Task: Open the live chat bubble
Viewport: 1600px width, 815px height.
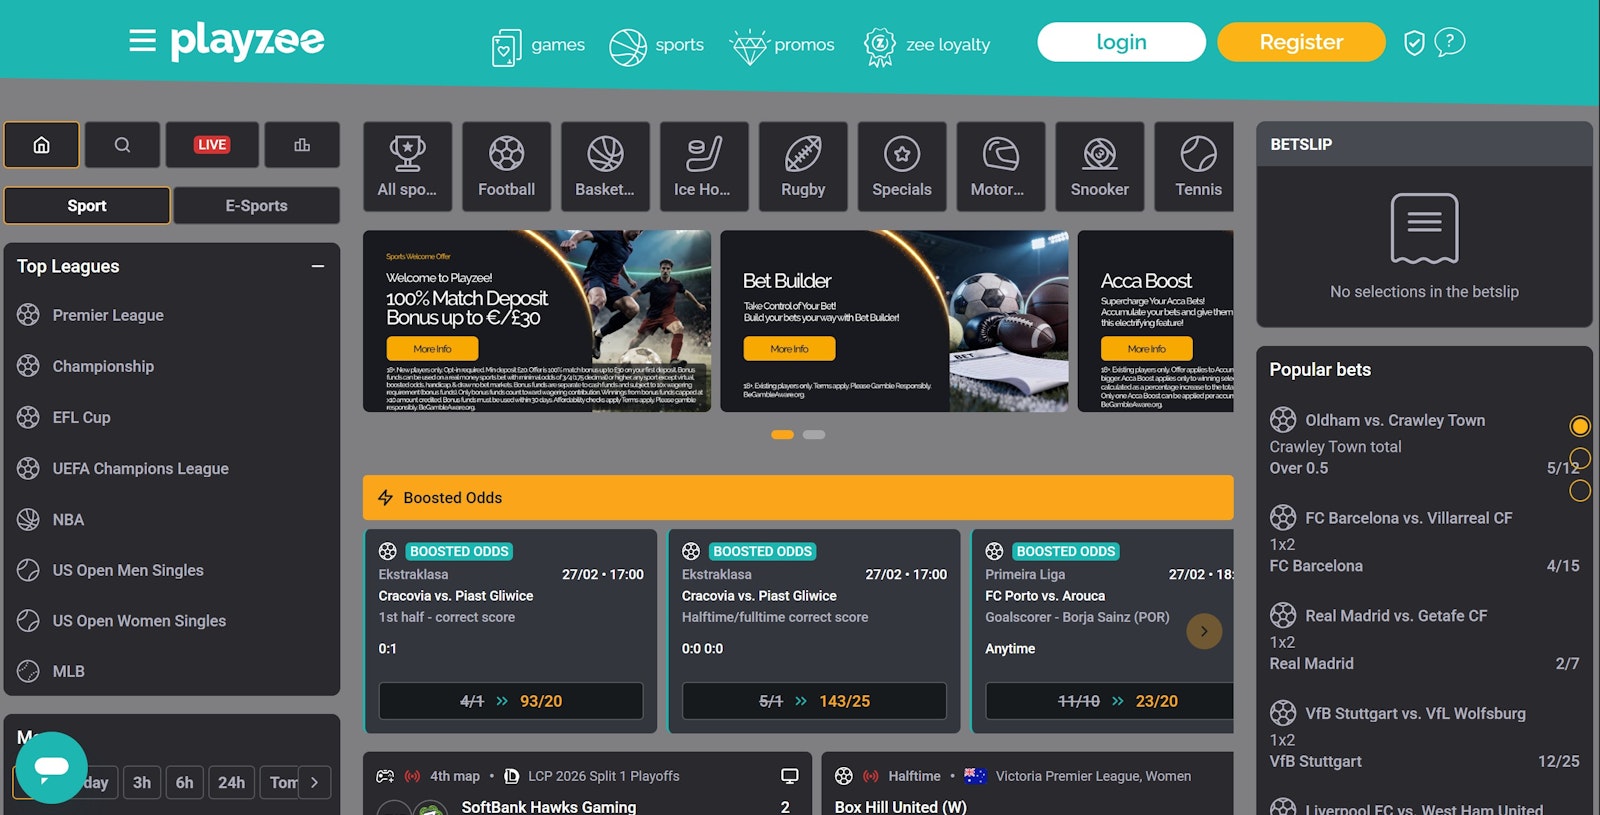Action: point(51,767)
